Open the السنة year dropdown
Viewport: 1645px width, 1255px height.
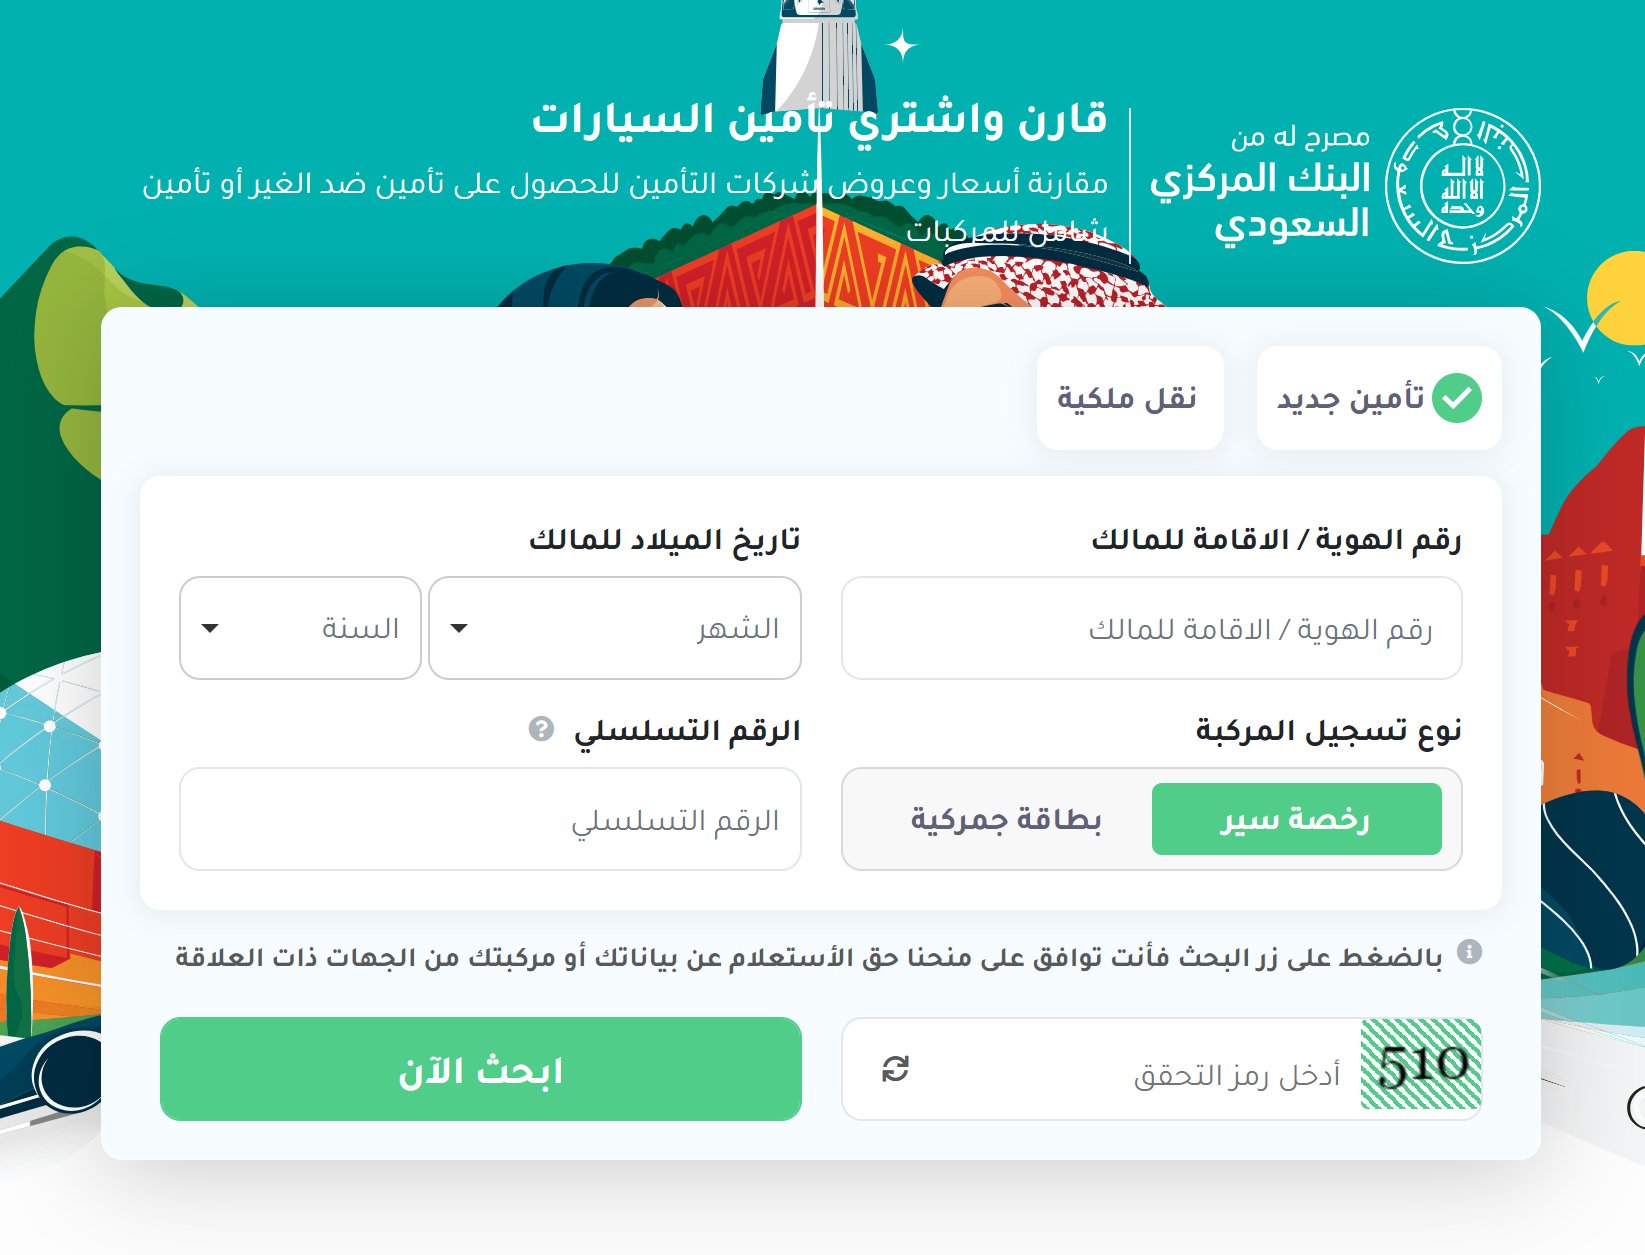pos(300,628)
